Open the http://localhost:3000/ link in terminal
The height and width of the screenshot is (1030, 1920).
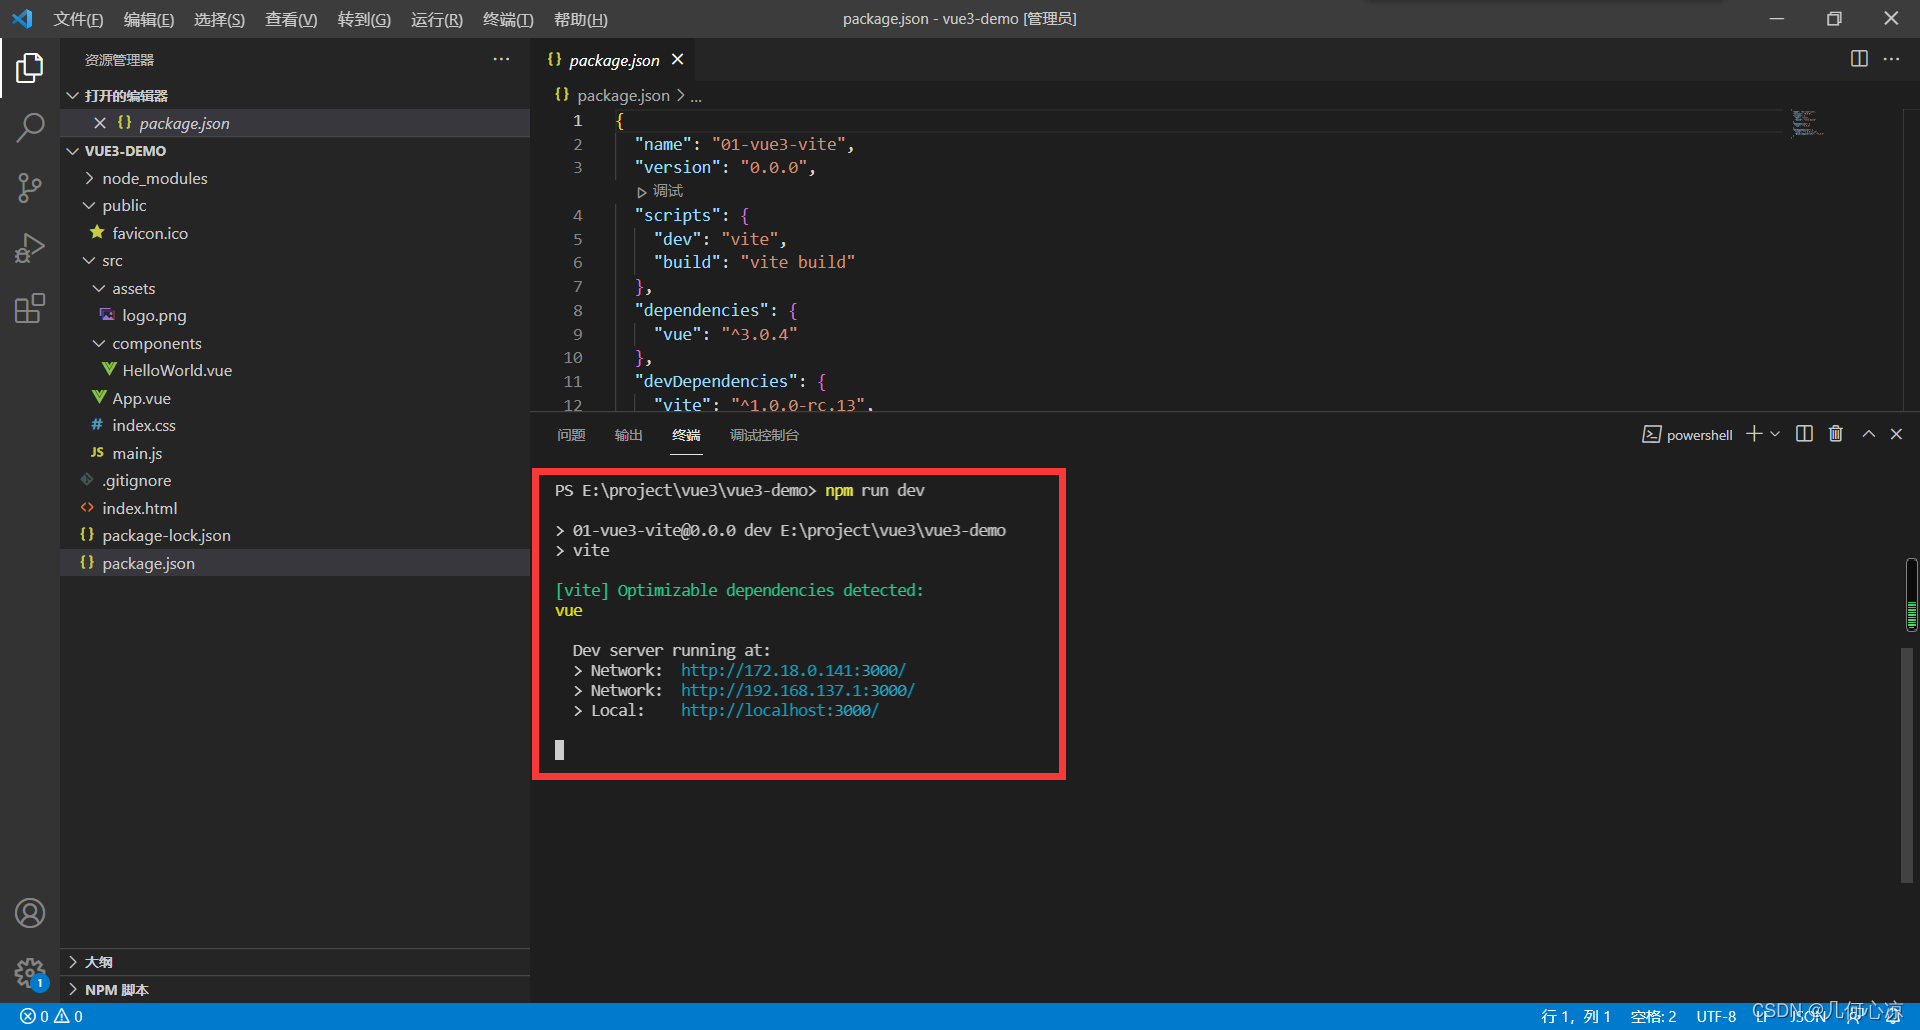click(779, 710)
